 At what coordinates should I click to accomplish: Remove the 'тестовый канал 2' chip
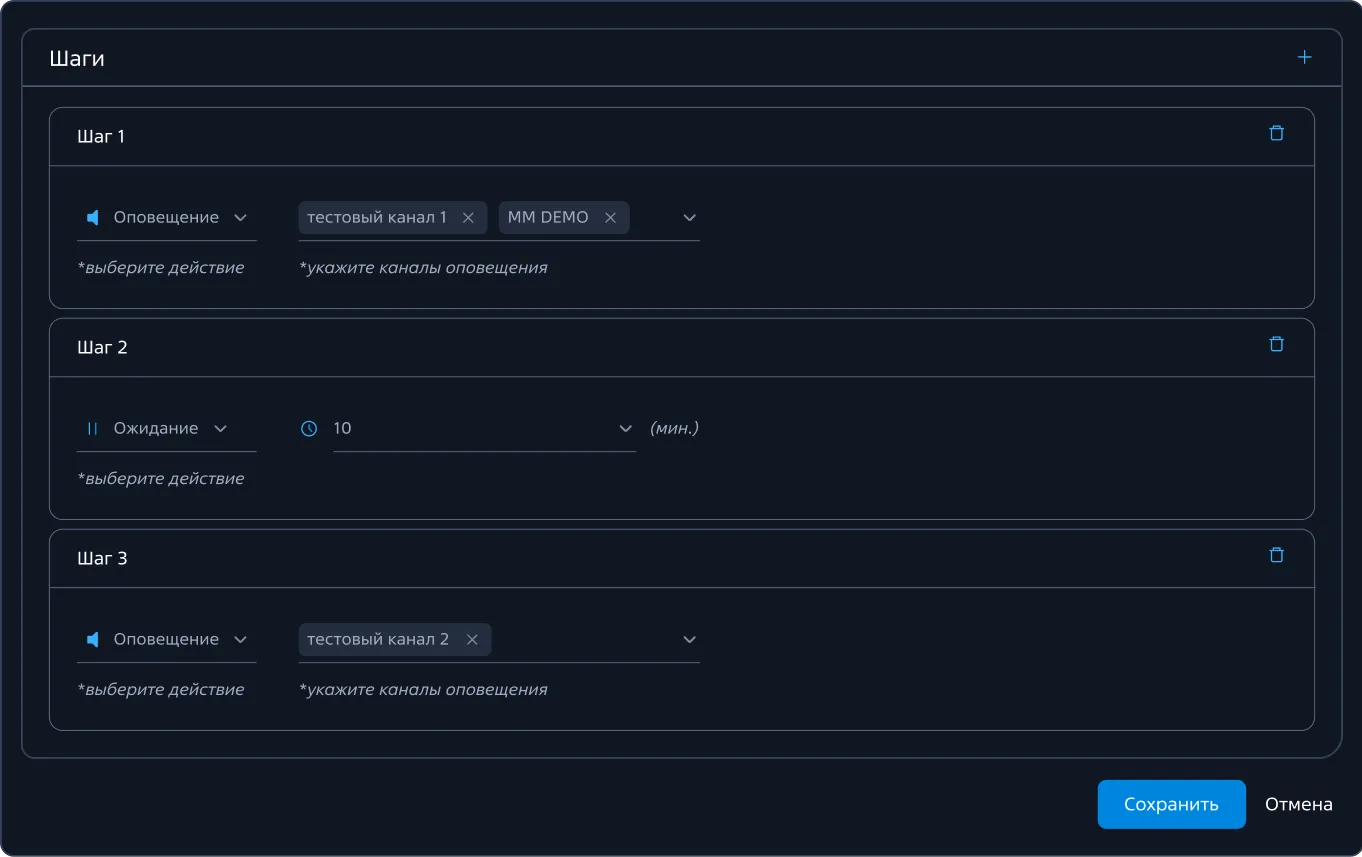tap(472, 640)
